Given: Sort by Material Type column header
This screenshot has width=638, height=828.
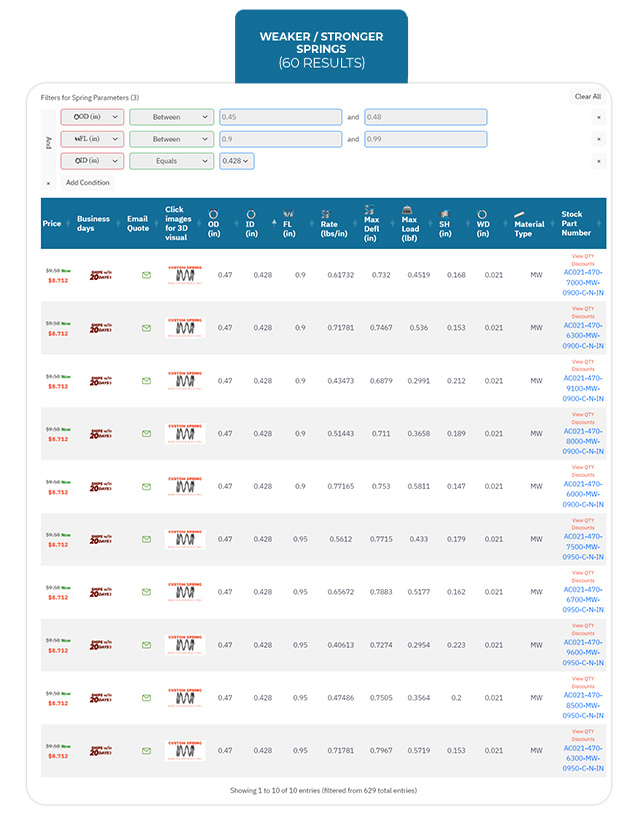Looking at the screenshot, I should 529,223.
